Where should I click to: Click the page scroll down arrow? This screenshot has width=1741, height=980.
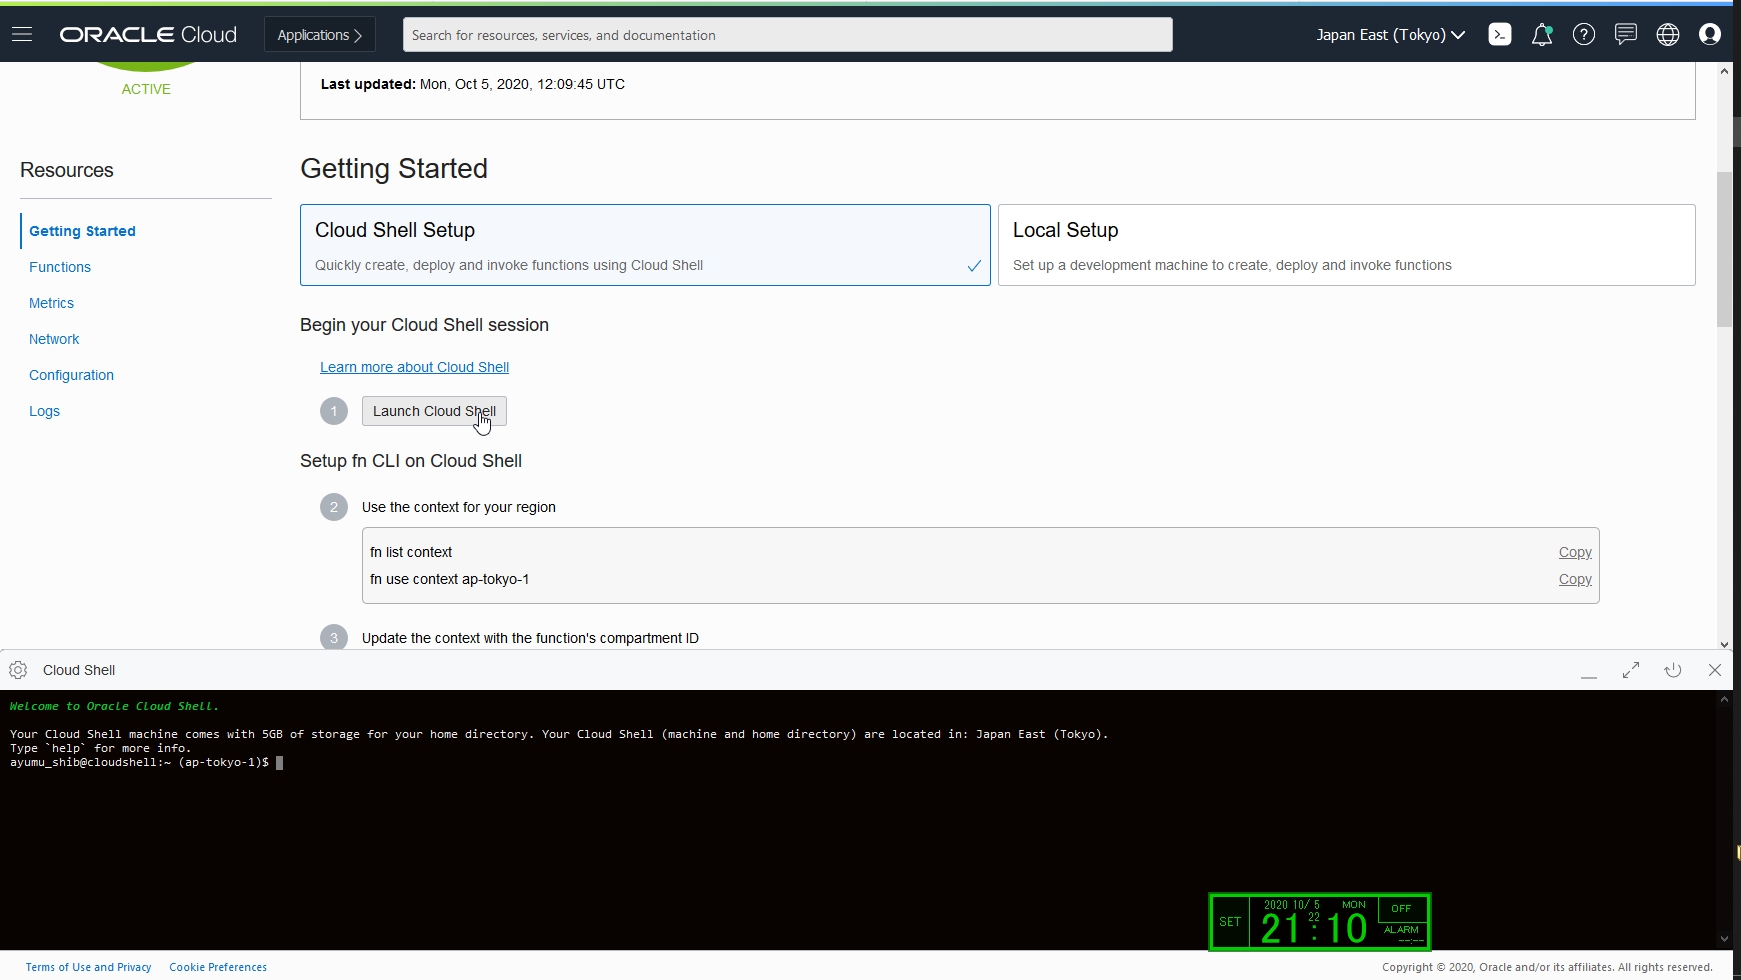1724,644
